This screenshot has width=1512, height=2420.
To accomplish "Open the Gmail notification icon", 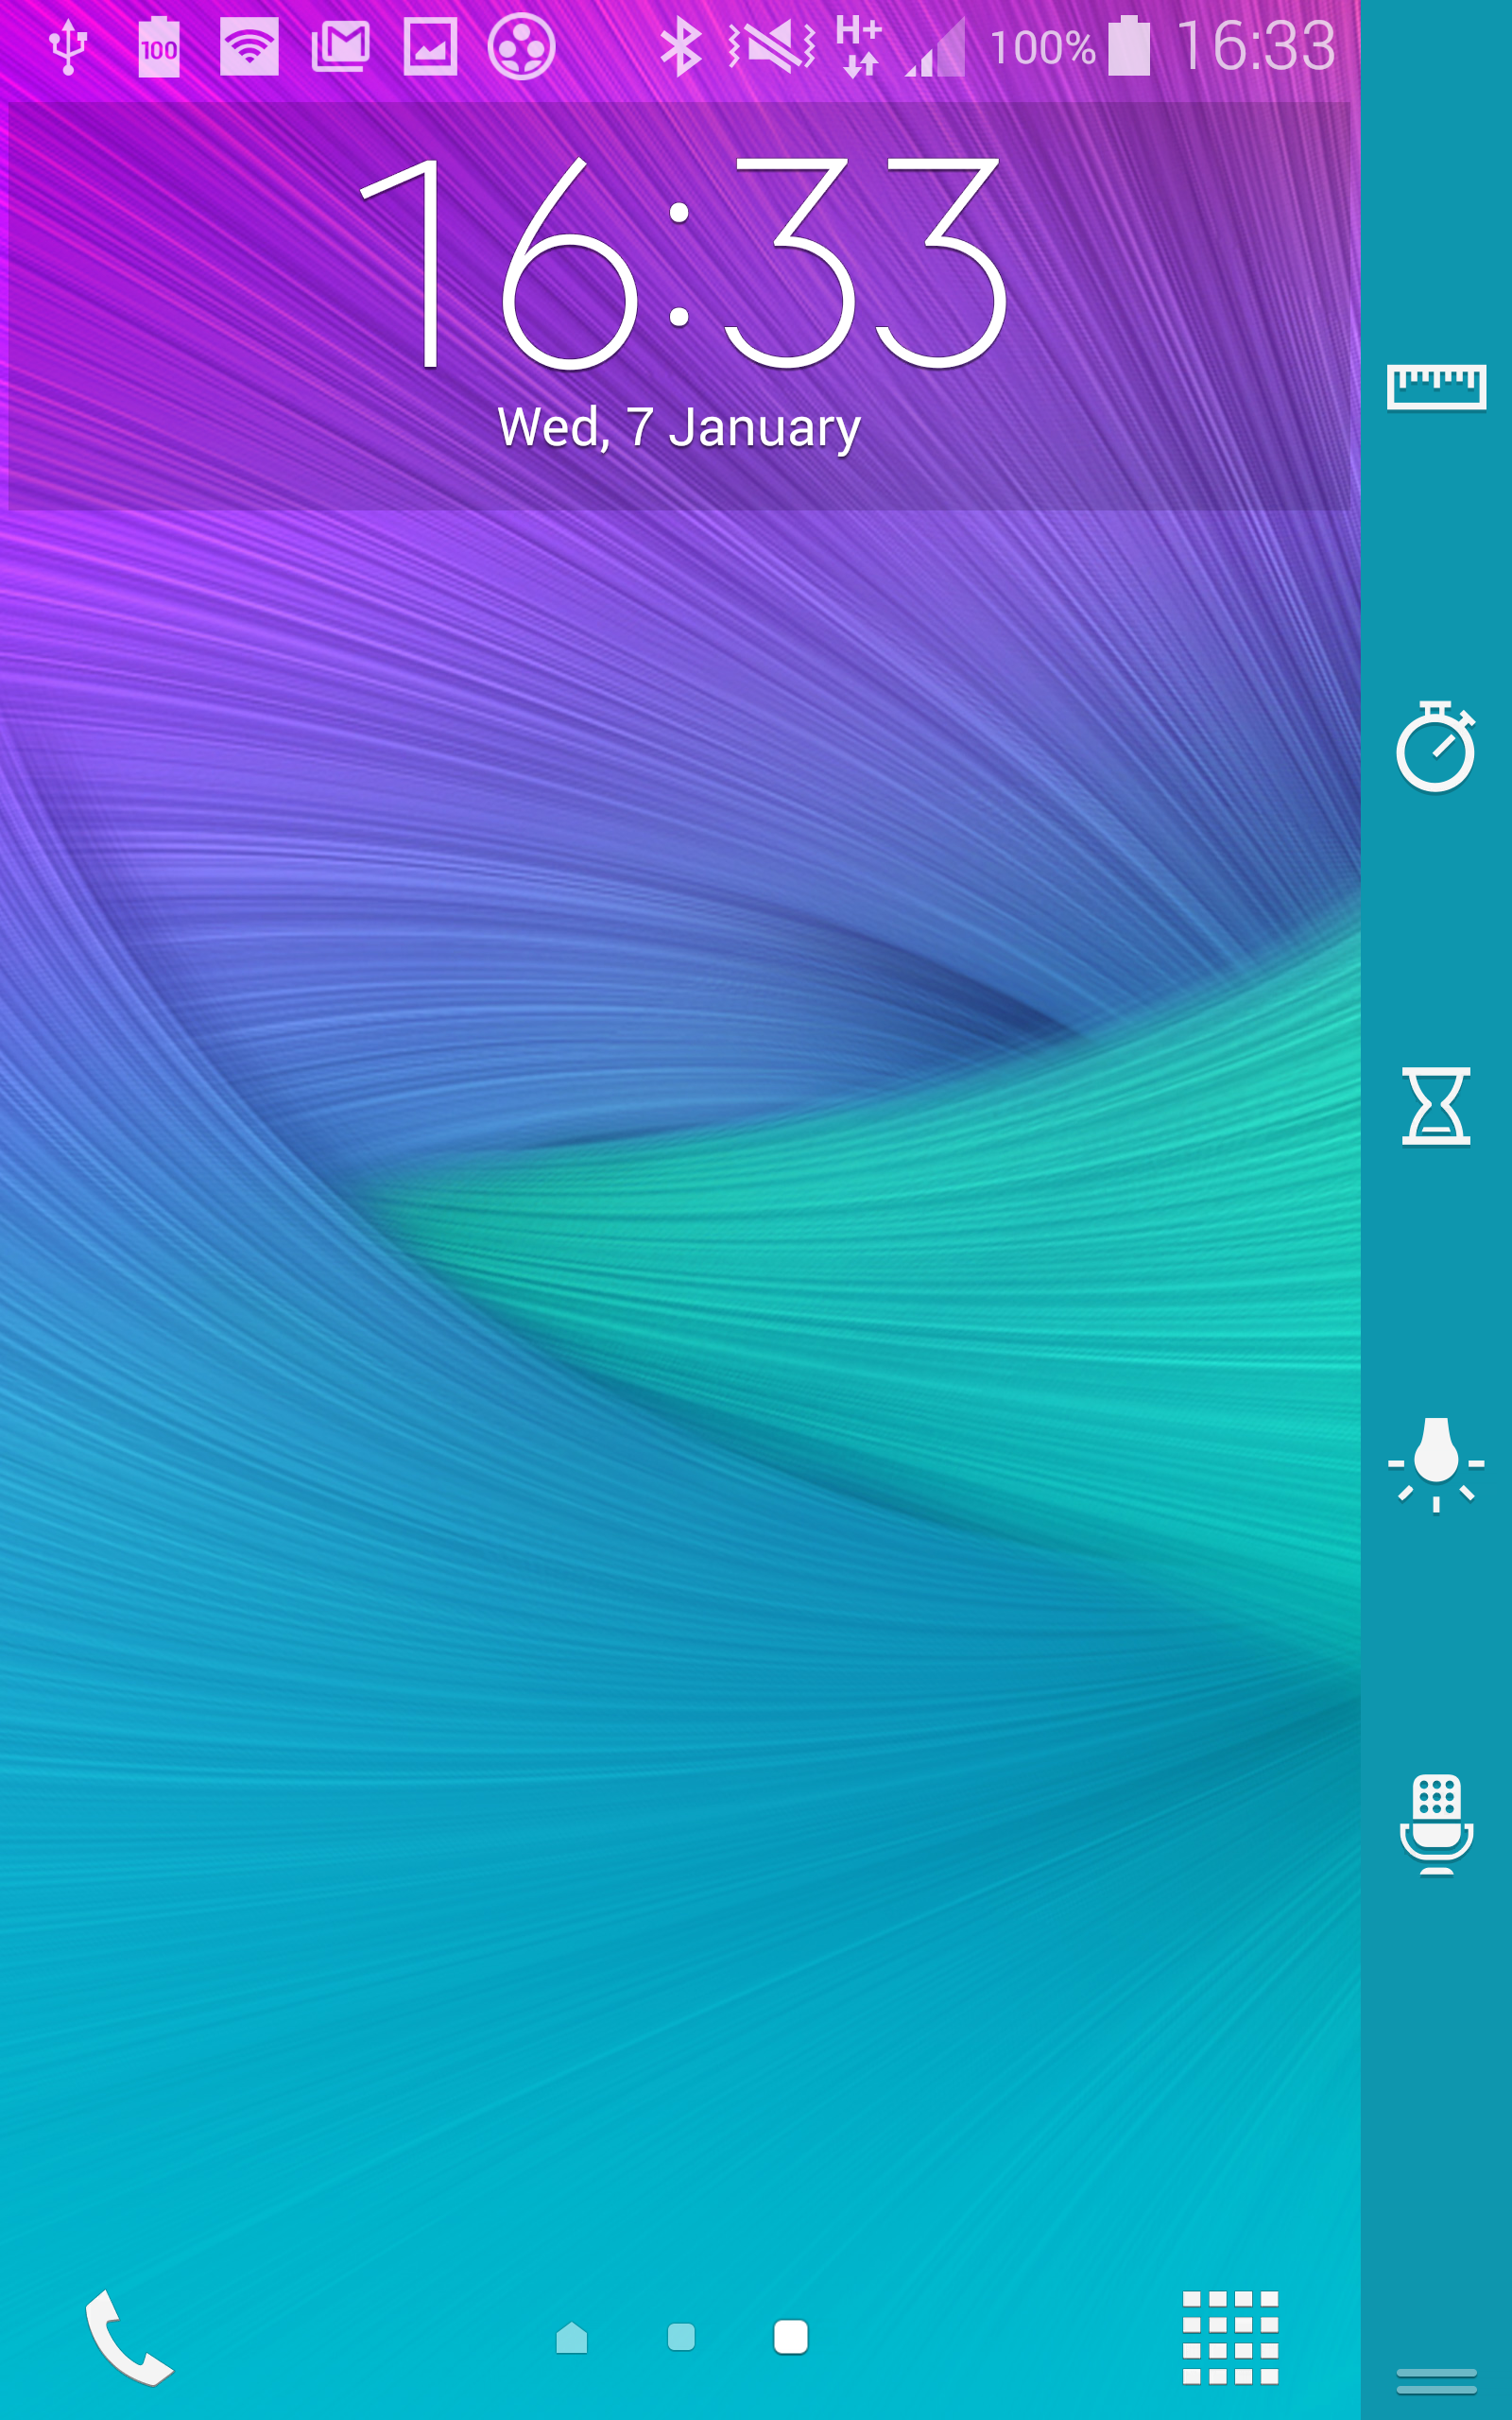I will coord(340,46).
